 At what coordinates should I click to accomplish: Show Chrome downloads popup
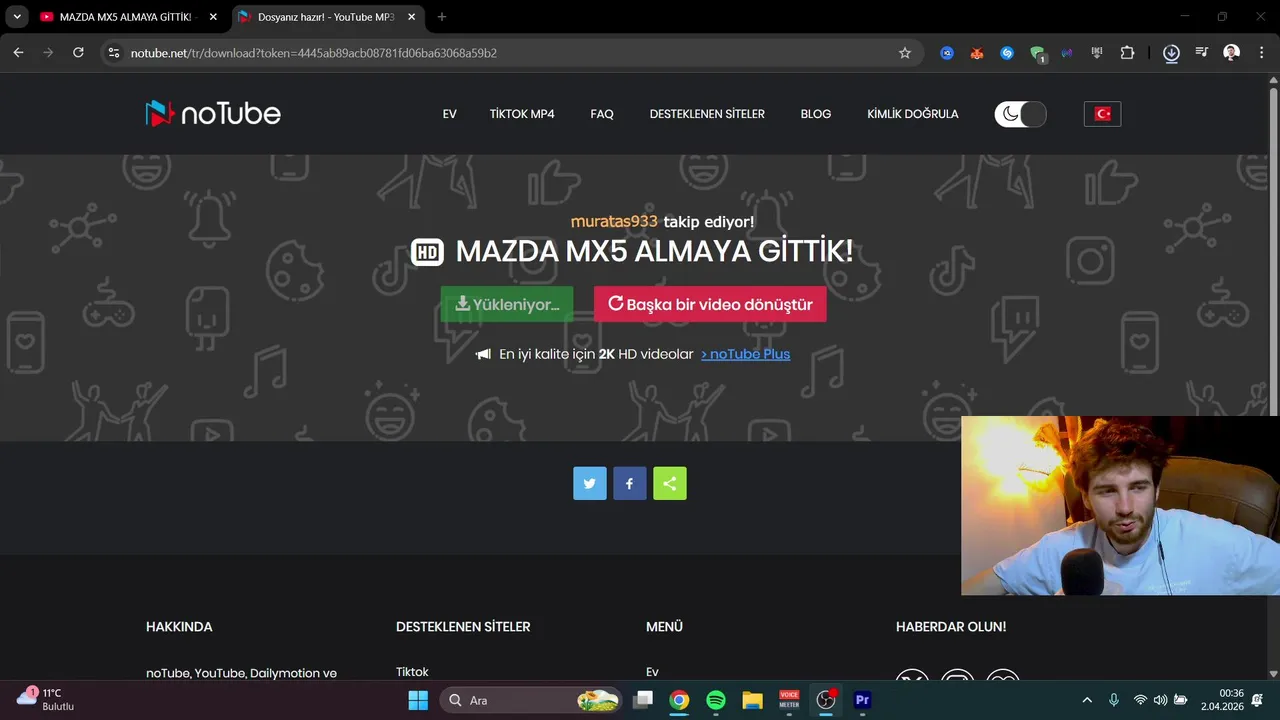point(1171,53)
